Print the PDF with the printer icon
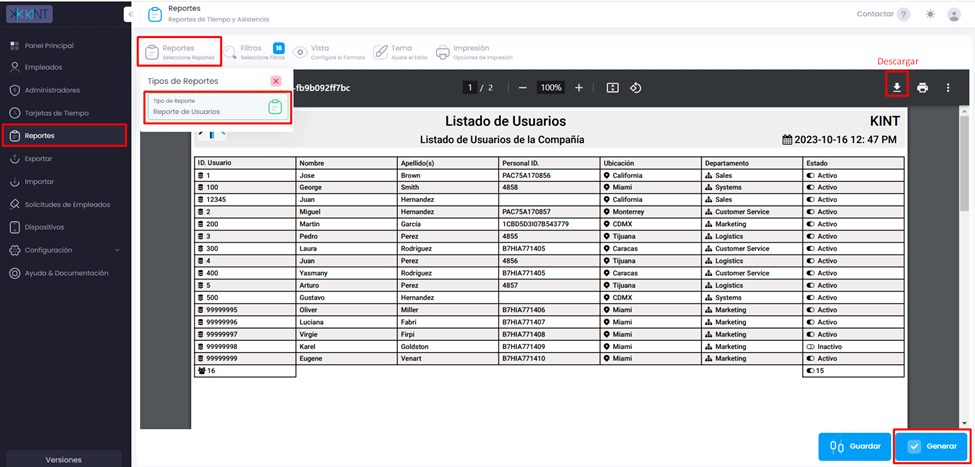 (x=922, y=88)
